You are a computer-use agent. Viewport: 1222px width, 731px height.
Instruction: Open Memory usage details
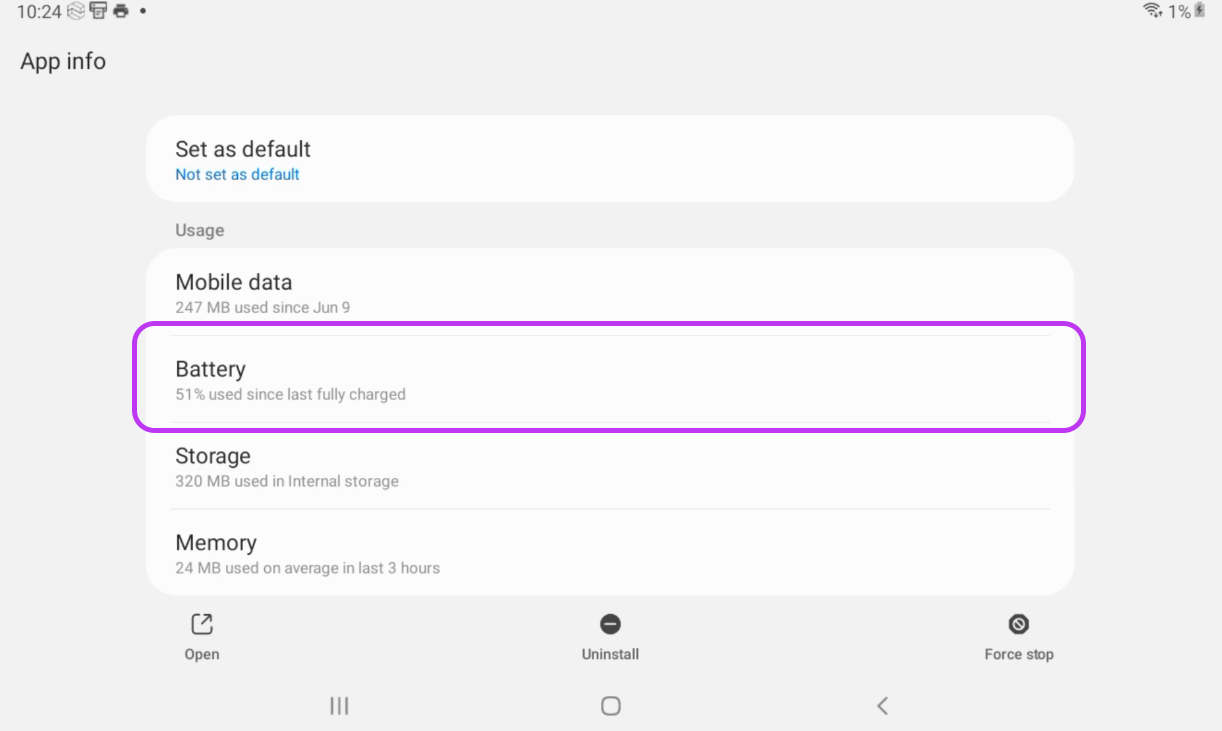(x=609, y=553)
